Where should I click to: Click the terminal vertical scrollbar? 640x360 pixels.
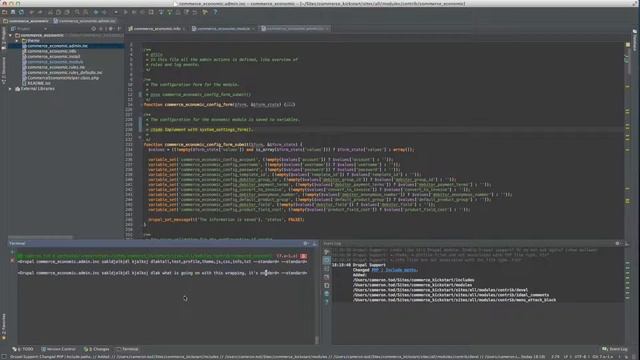tap(316, 340)
